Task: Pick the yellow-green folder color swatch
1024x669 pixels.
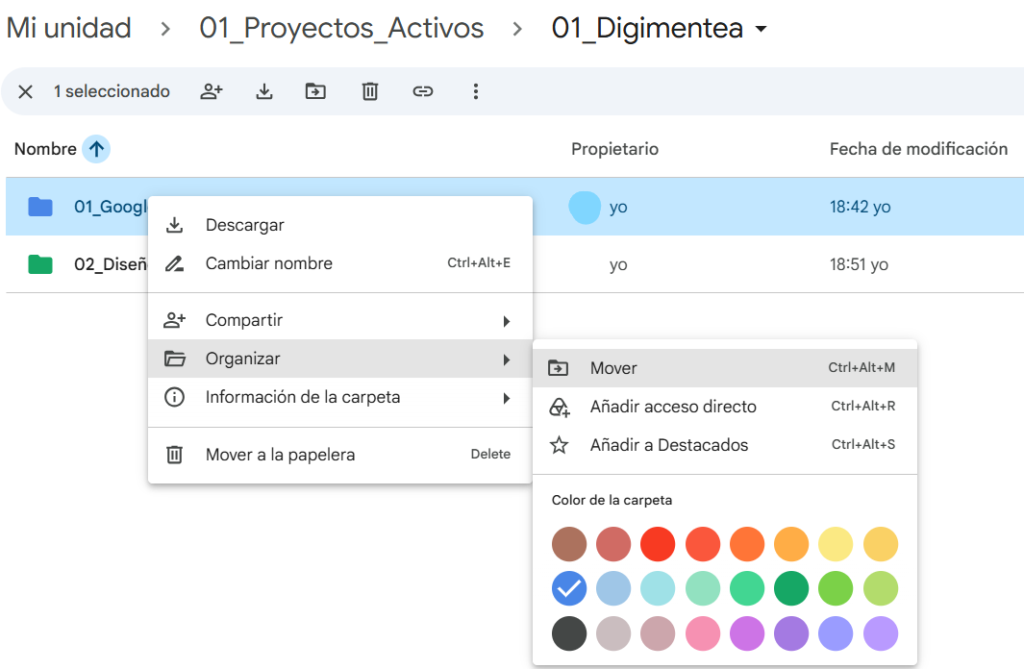Action: pyautogui.click(x=881, y=589)
